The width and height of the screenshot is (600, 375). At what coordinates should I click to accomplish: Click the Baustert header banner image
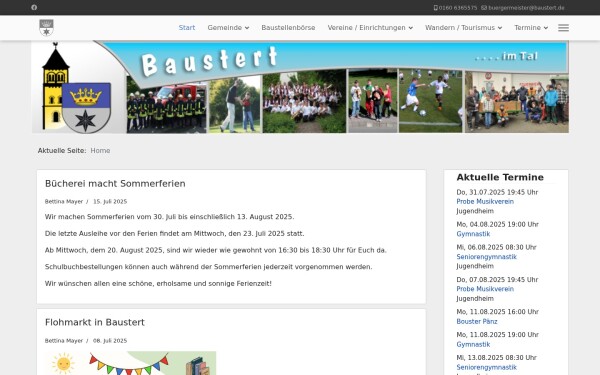click(x=300, y=87)
